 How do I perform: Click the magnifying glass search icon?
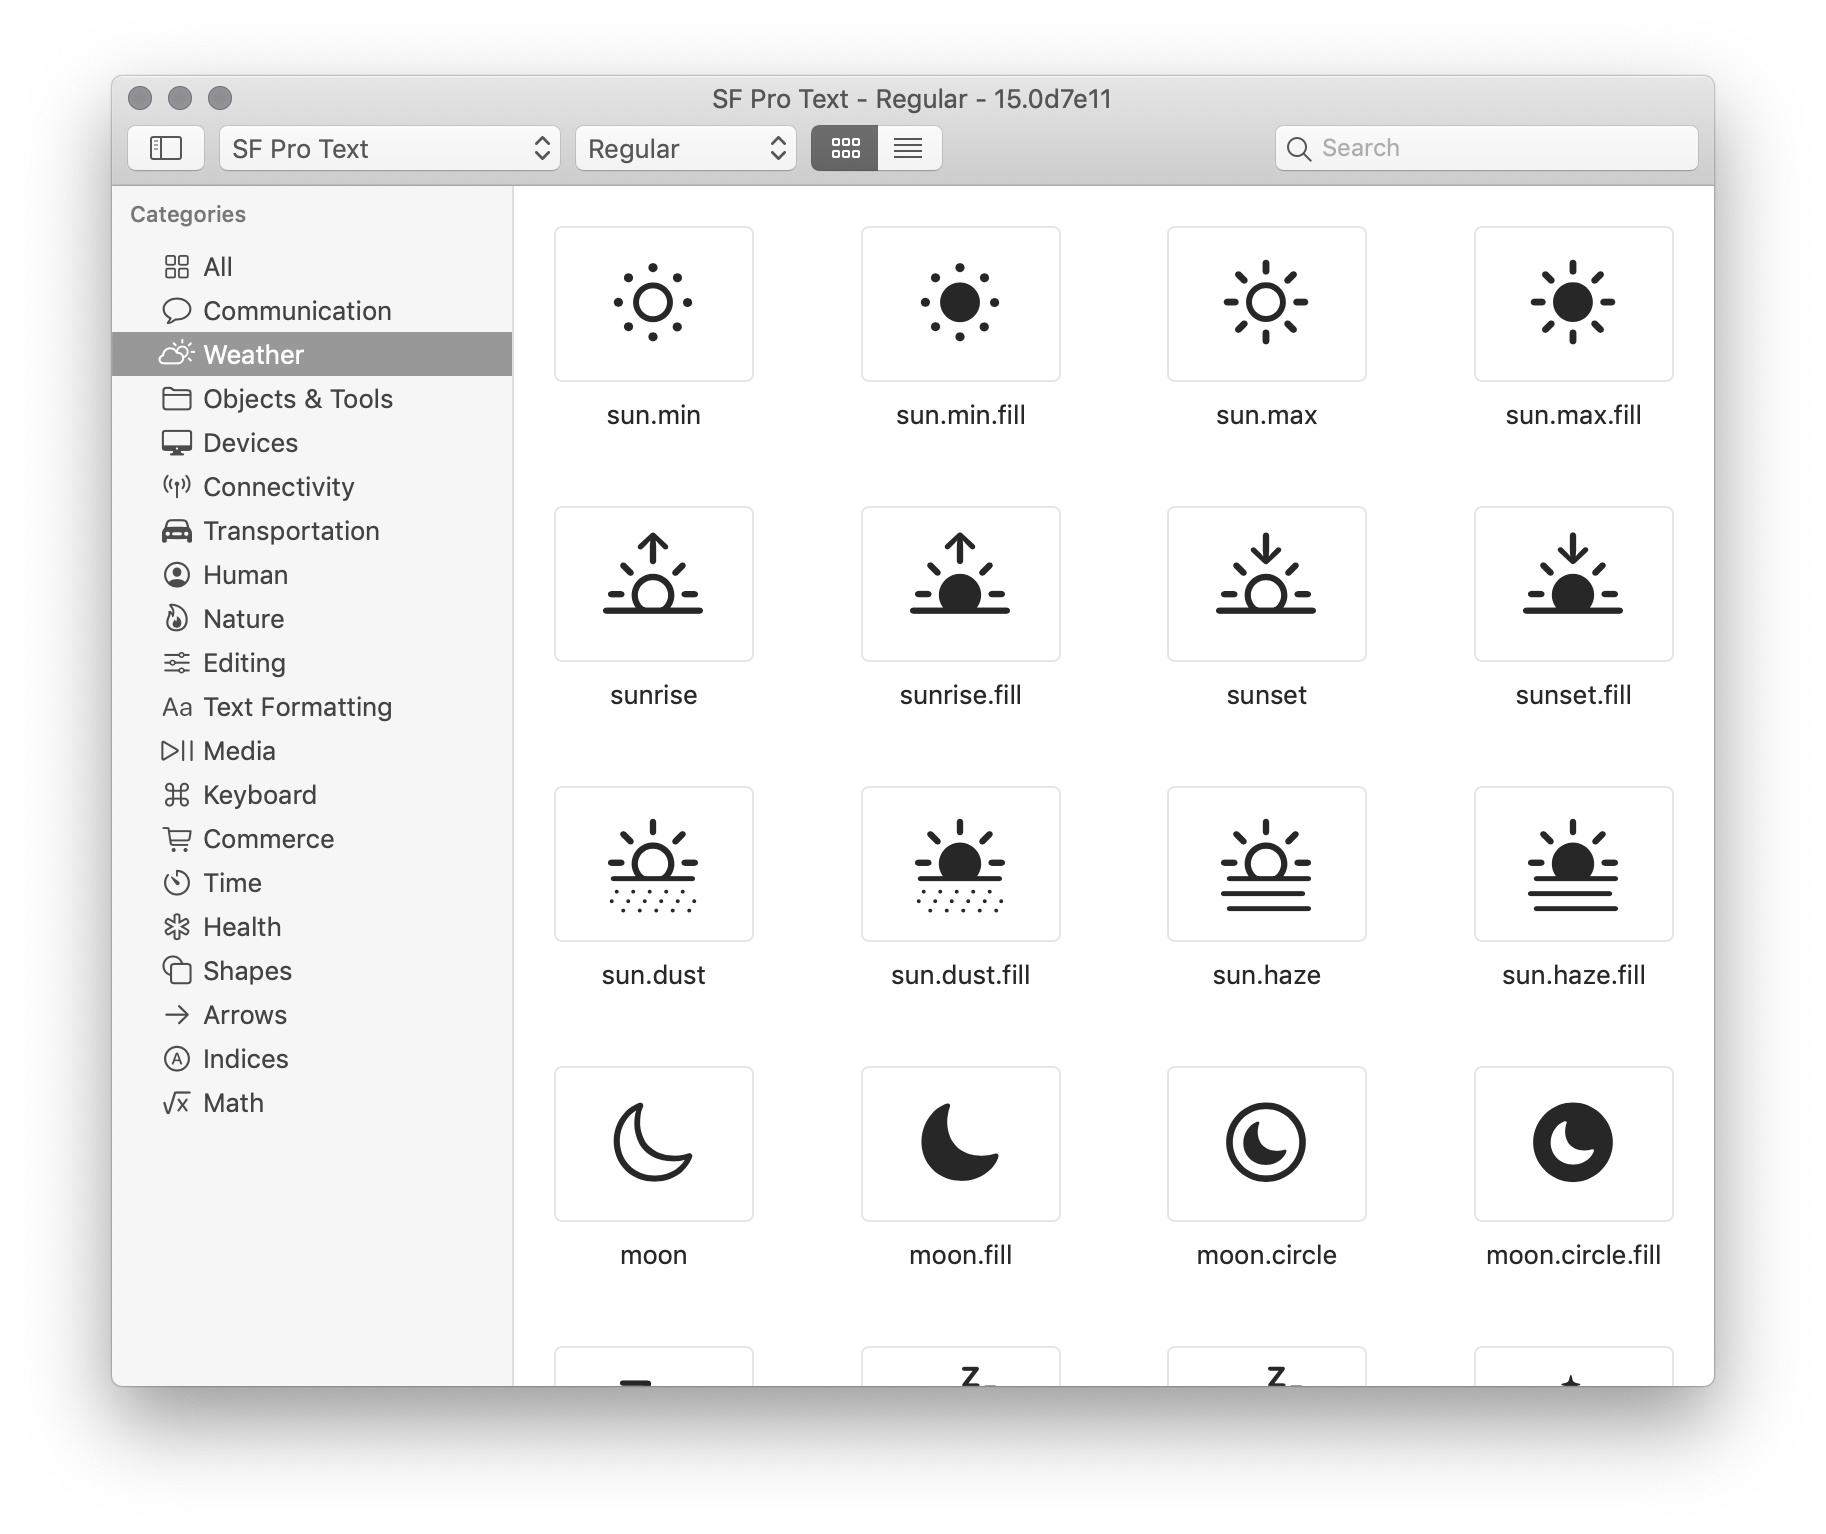1298,149
